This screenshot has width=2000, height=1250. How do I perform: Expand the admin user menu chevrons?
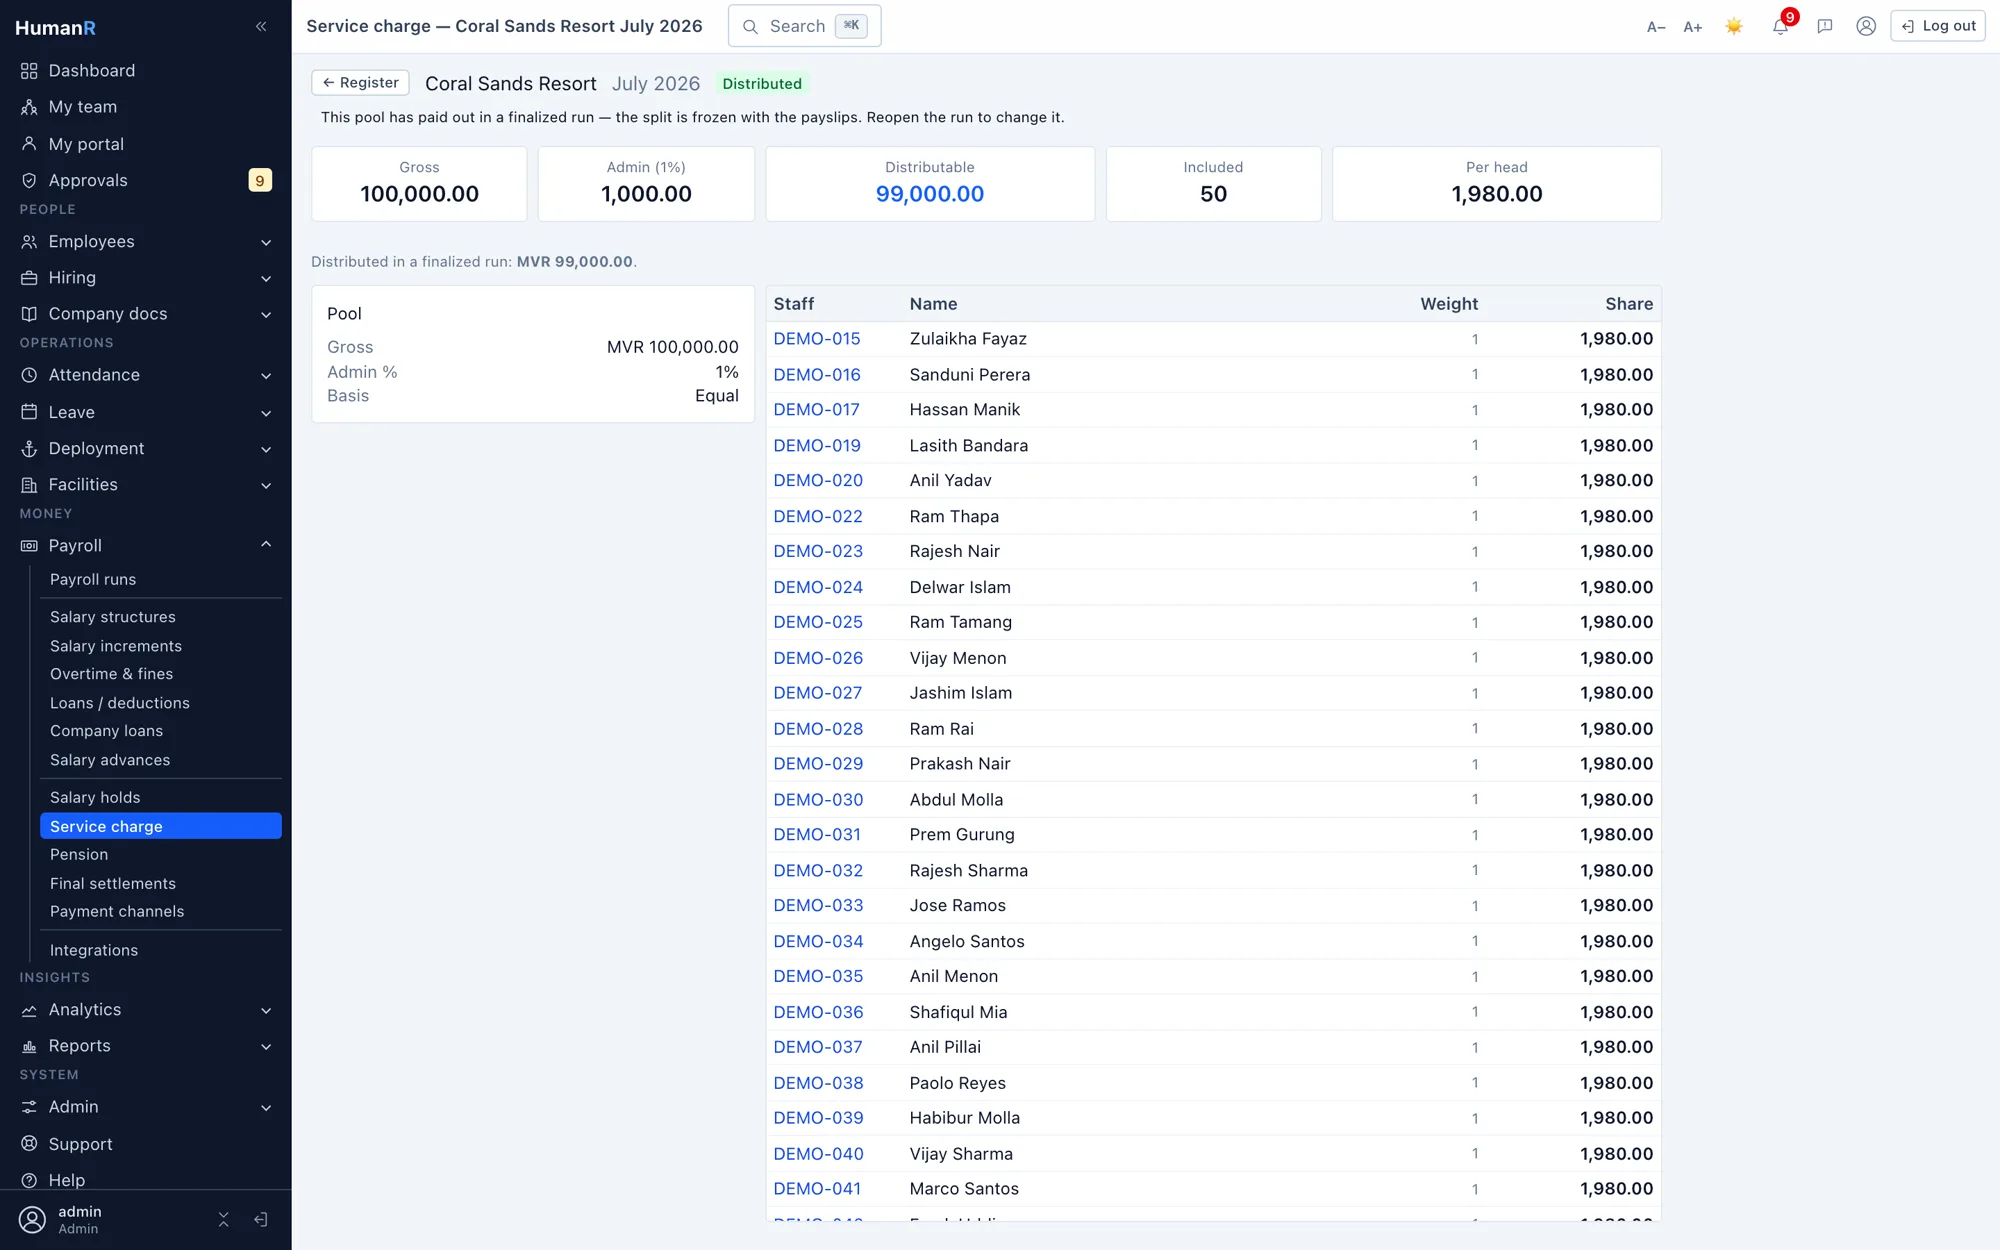pos(224,1220)
